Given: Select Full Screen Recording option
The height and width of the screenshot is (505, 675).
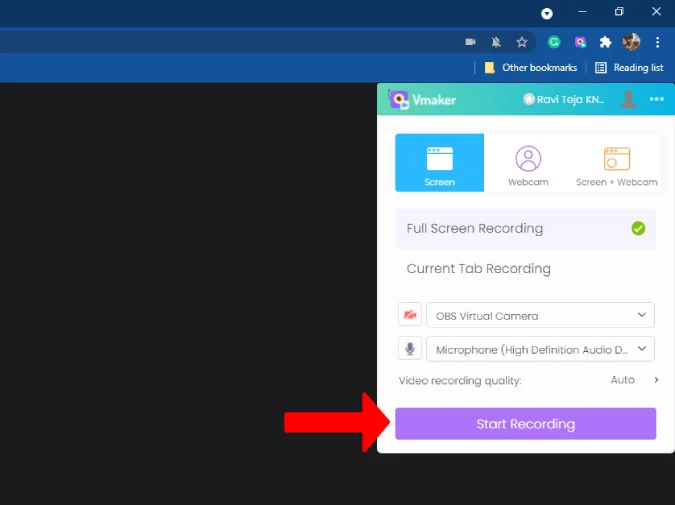Looking at the screenshot, I should pos(526,229).
